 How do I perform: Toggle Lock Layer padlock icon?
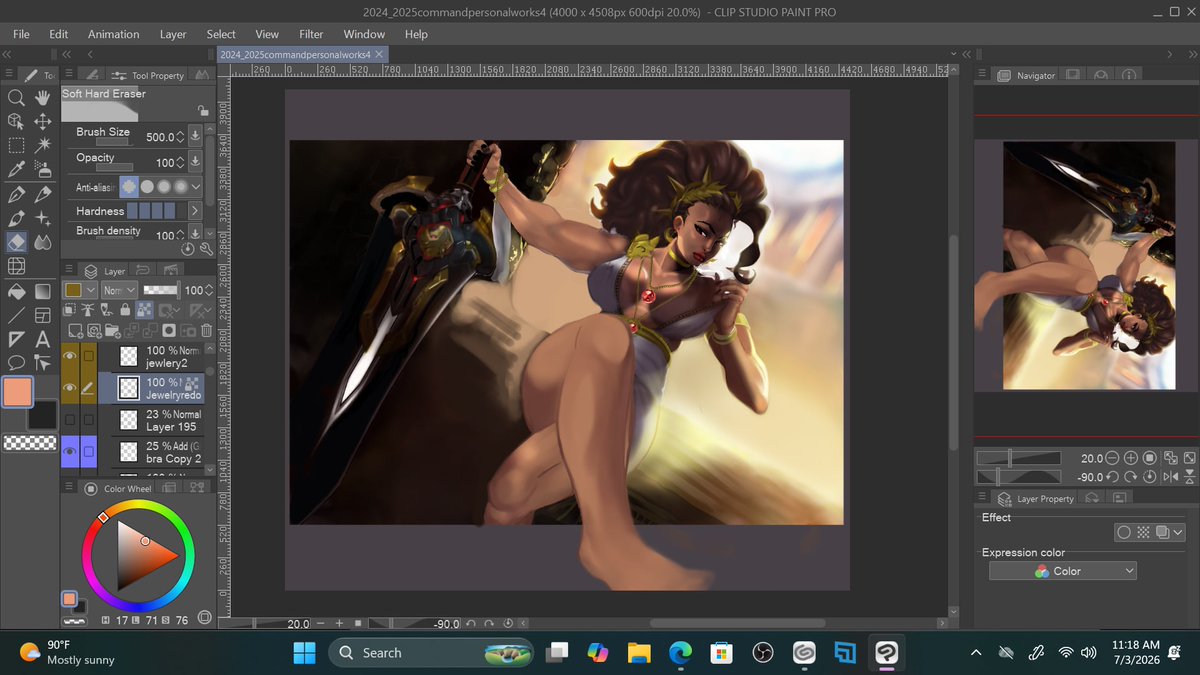coord(125,310)
